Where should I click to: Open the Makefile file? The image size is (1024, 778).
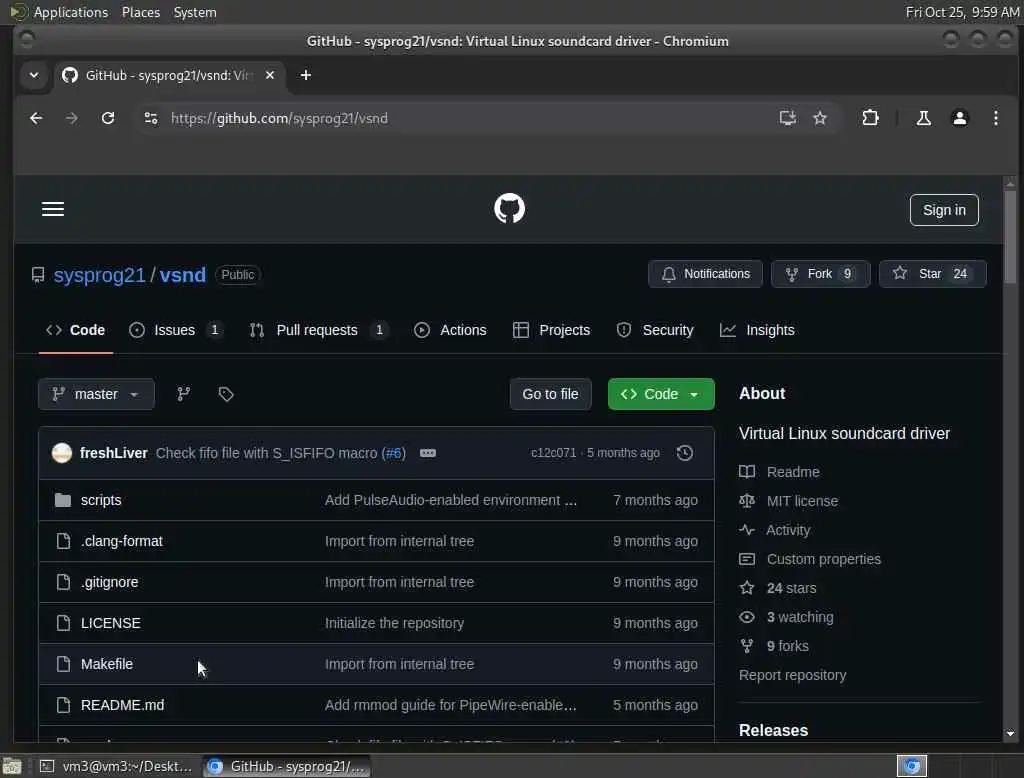coord(107,664)
